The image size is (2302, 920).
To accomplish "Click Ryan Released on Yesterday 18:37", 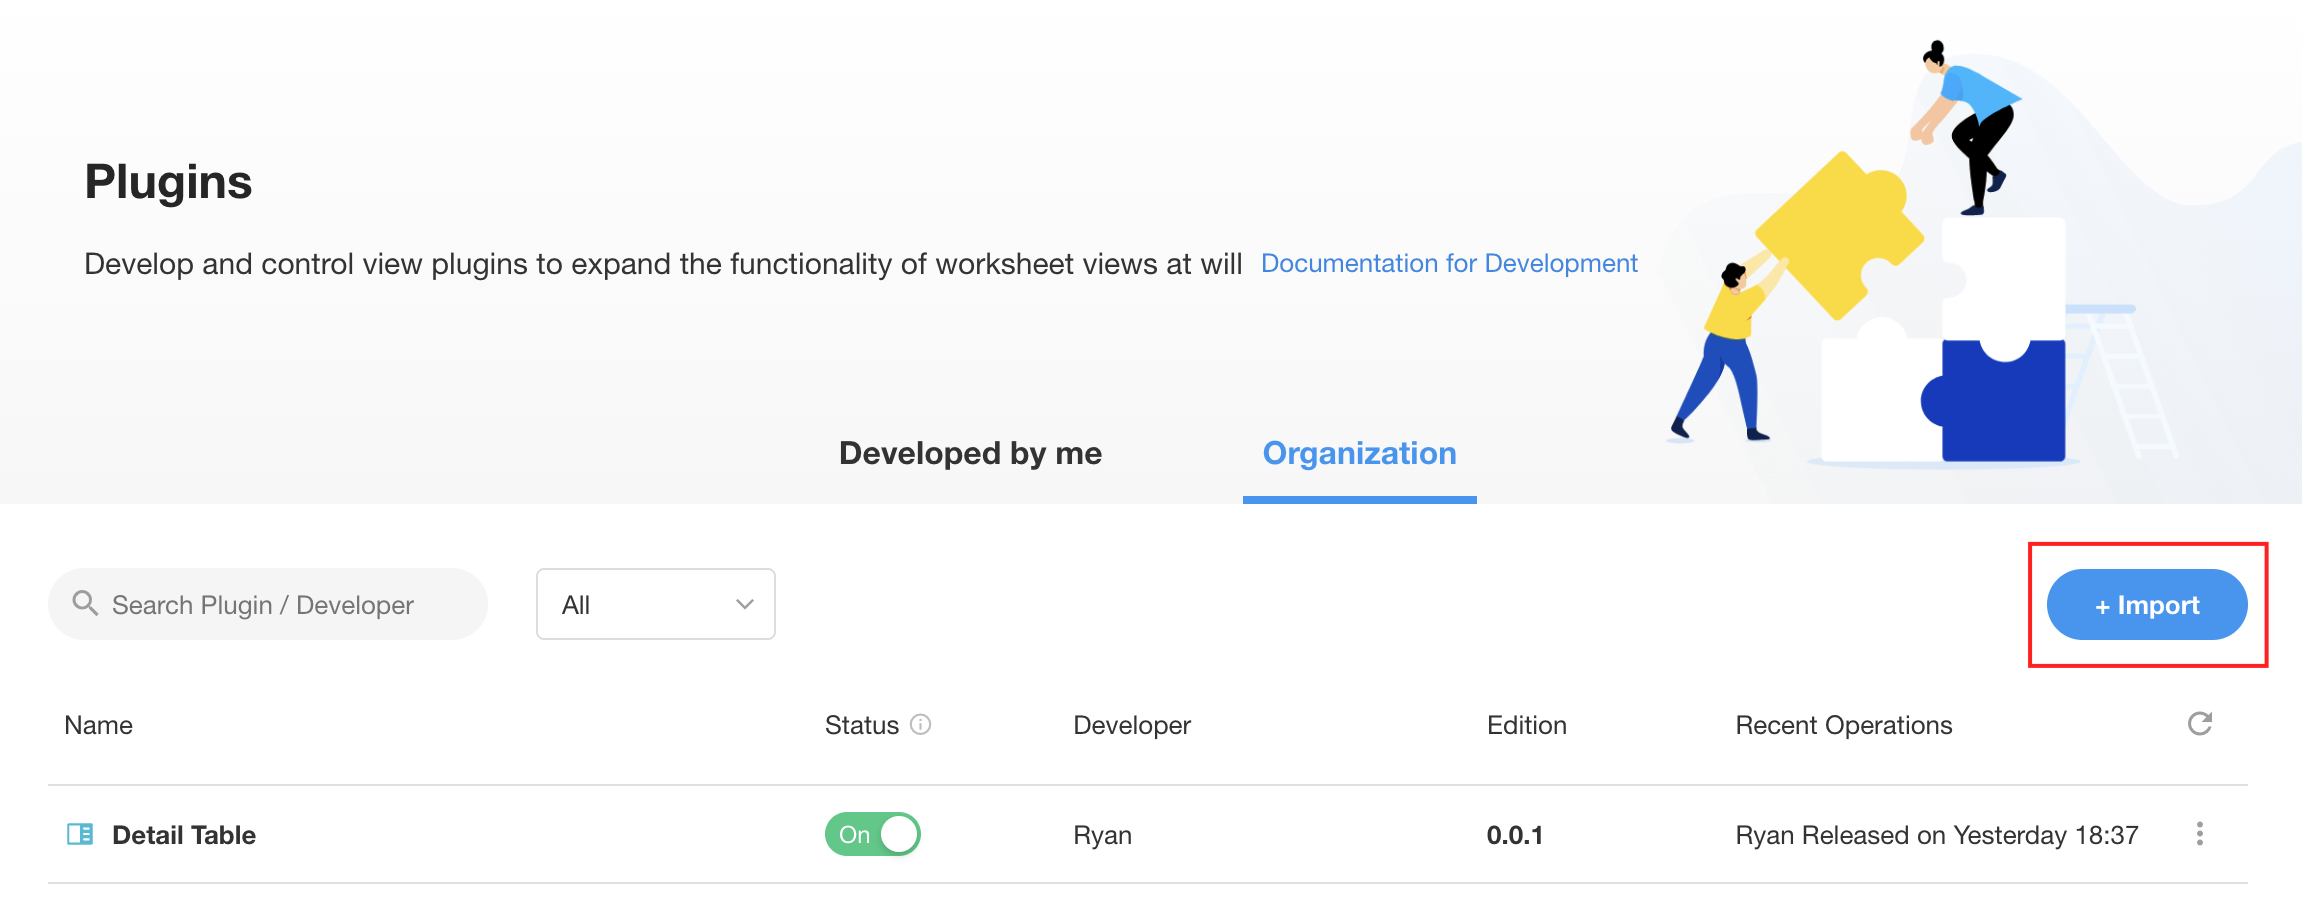I will coord(1937,835).
